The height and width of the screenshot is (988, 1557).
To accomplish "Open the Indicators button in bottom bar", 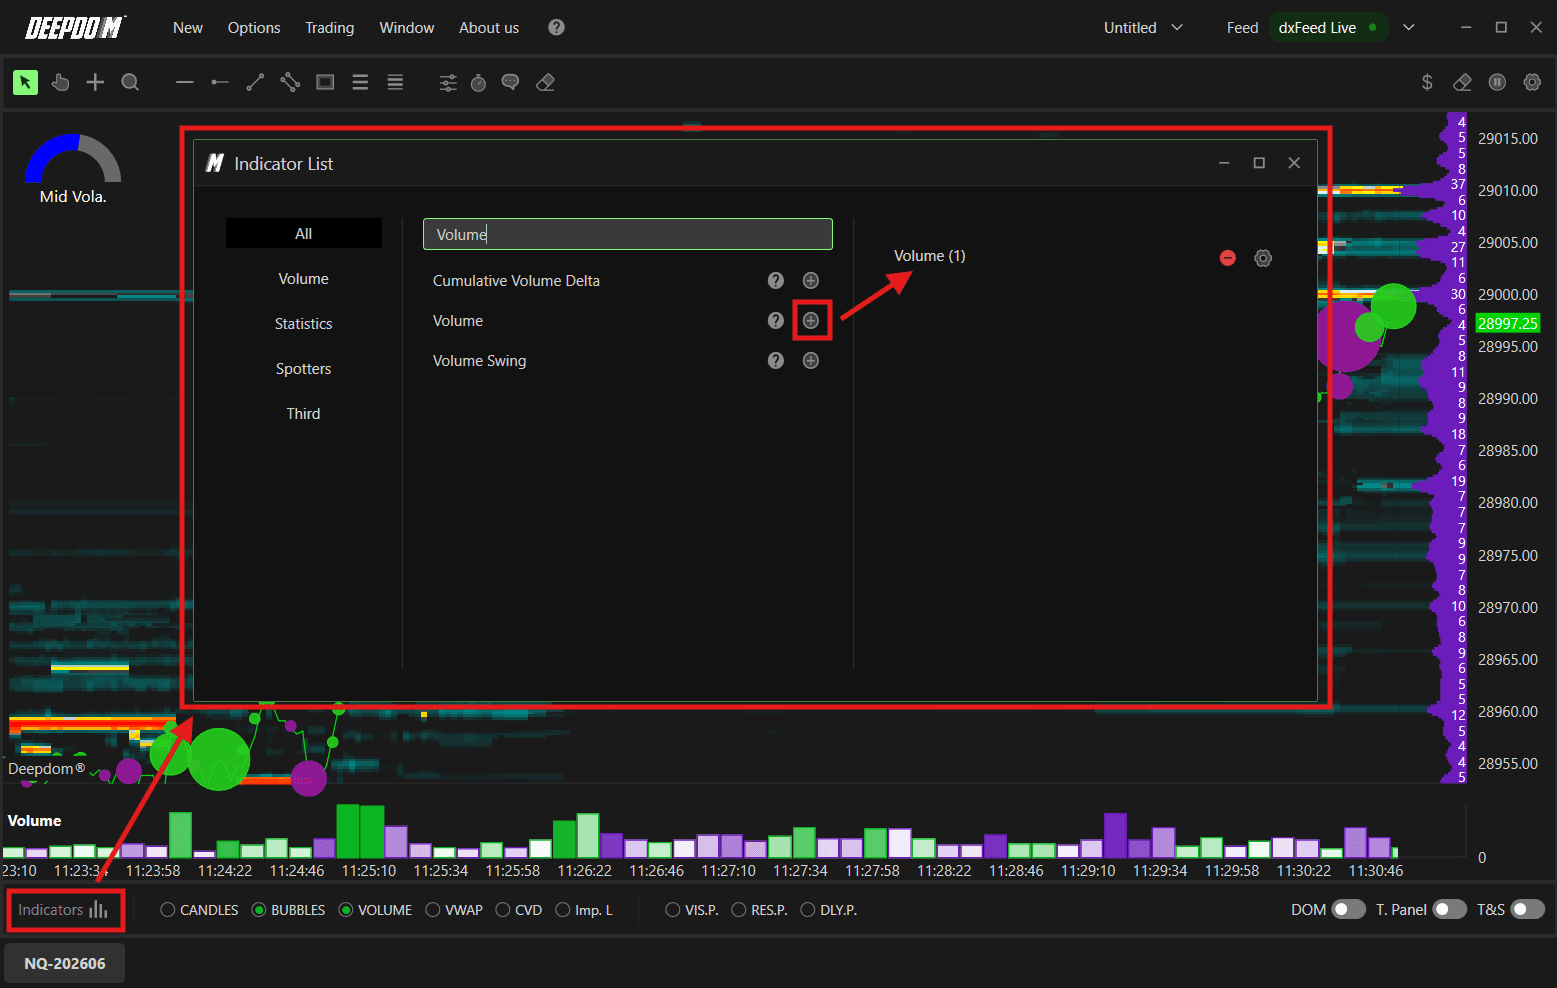I will (x=64, y=910).
